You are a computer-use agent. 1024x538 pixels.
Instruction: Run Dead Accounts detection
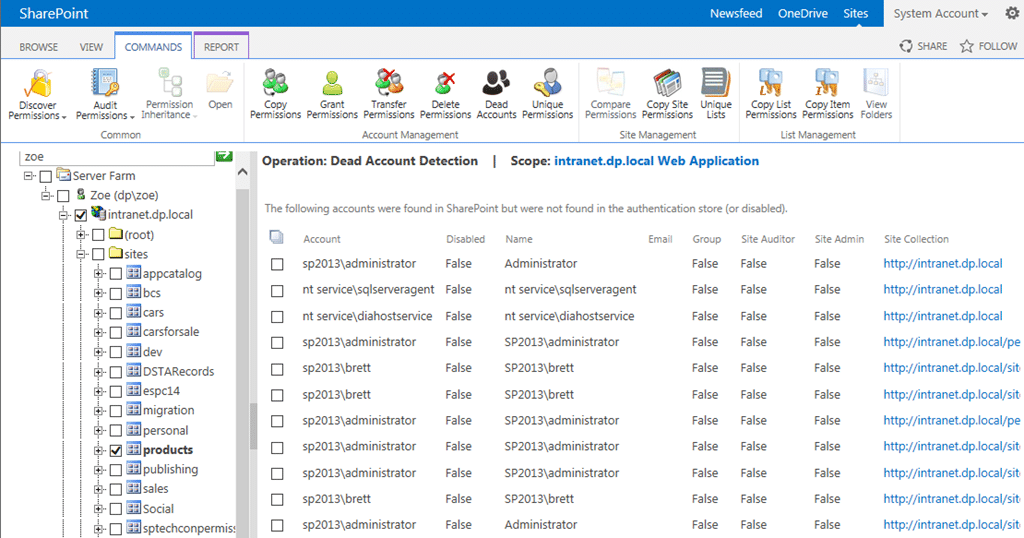pos(496,95)
